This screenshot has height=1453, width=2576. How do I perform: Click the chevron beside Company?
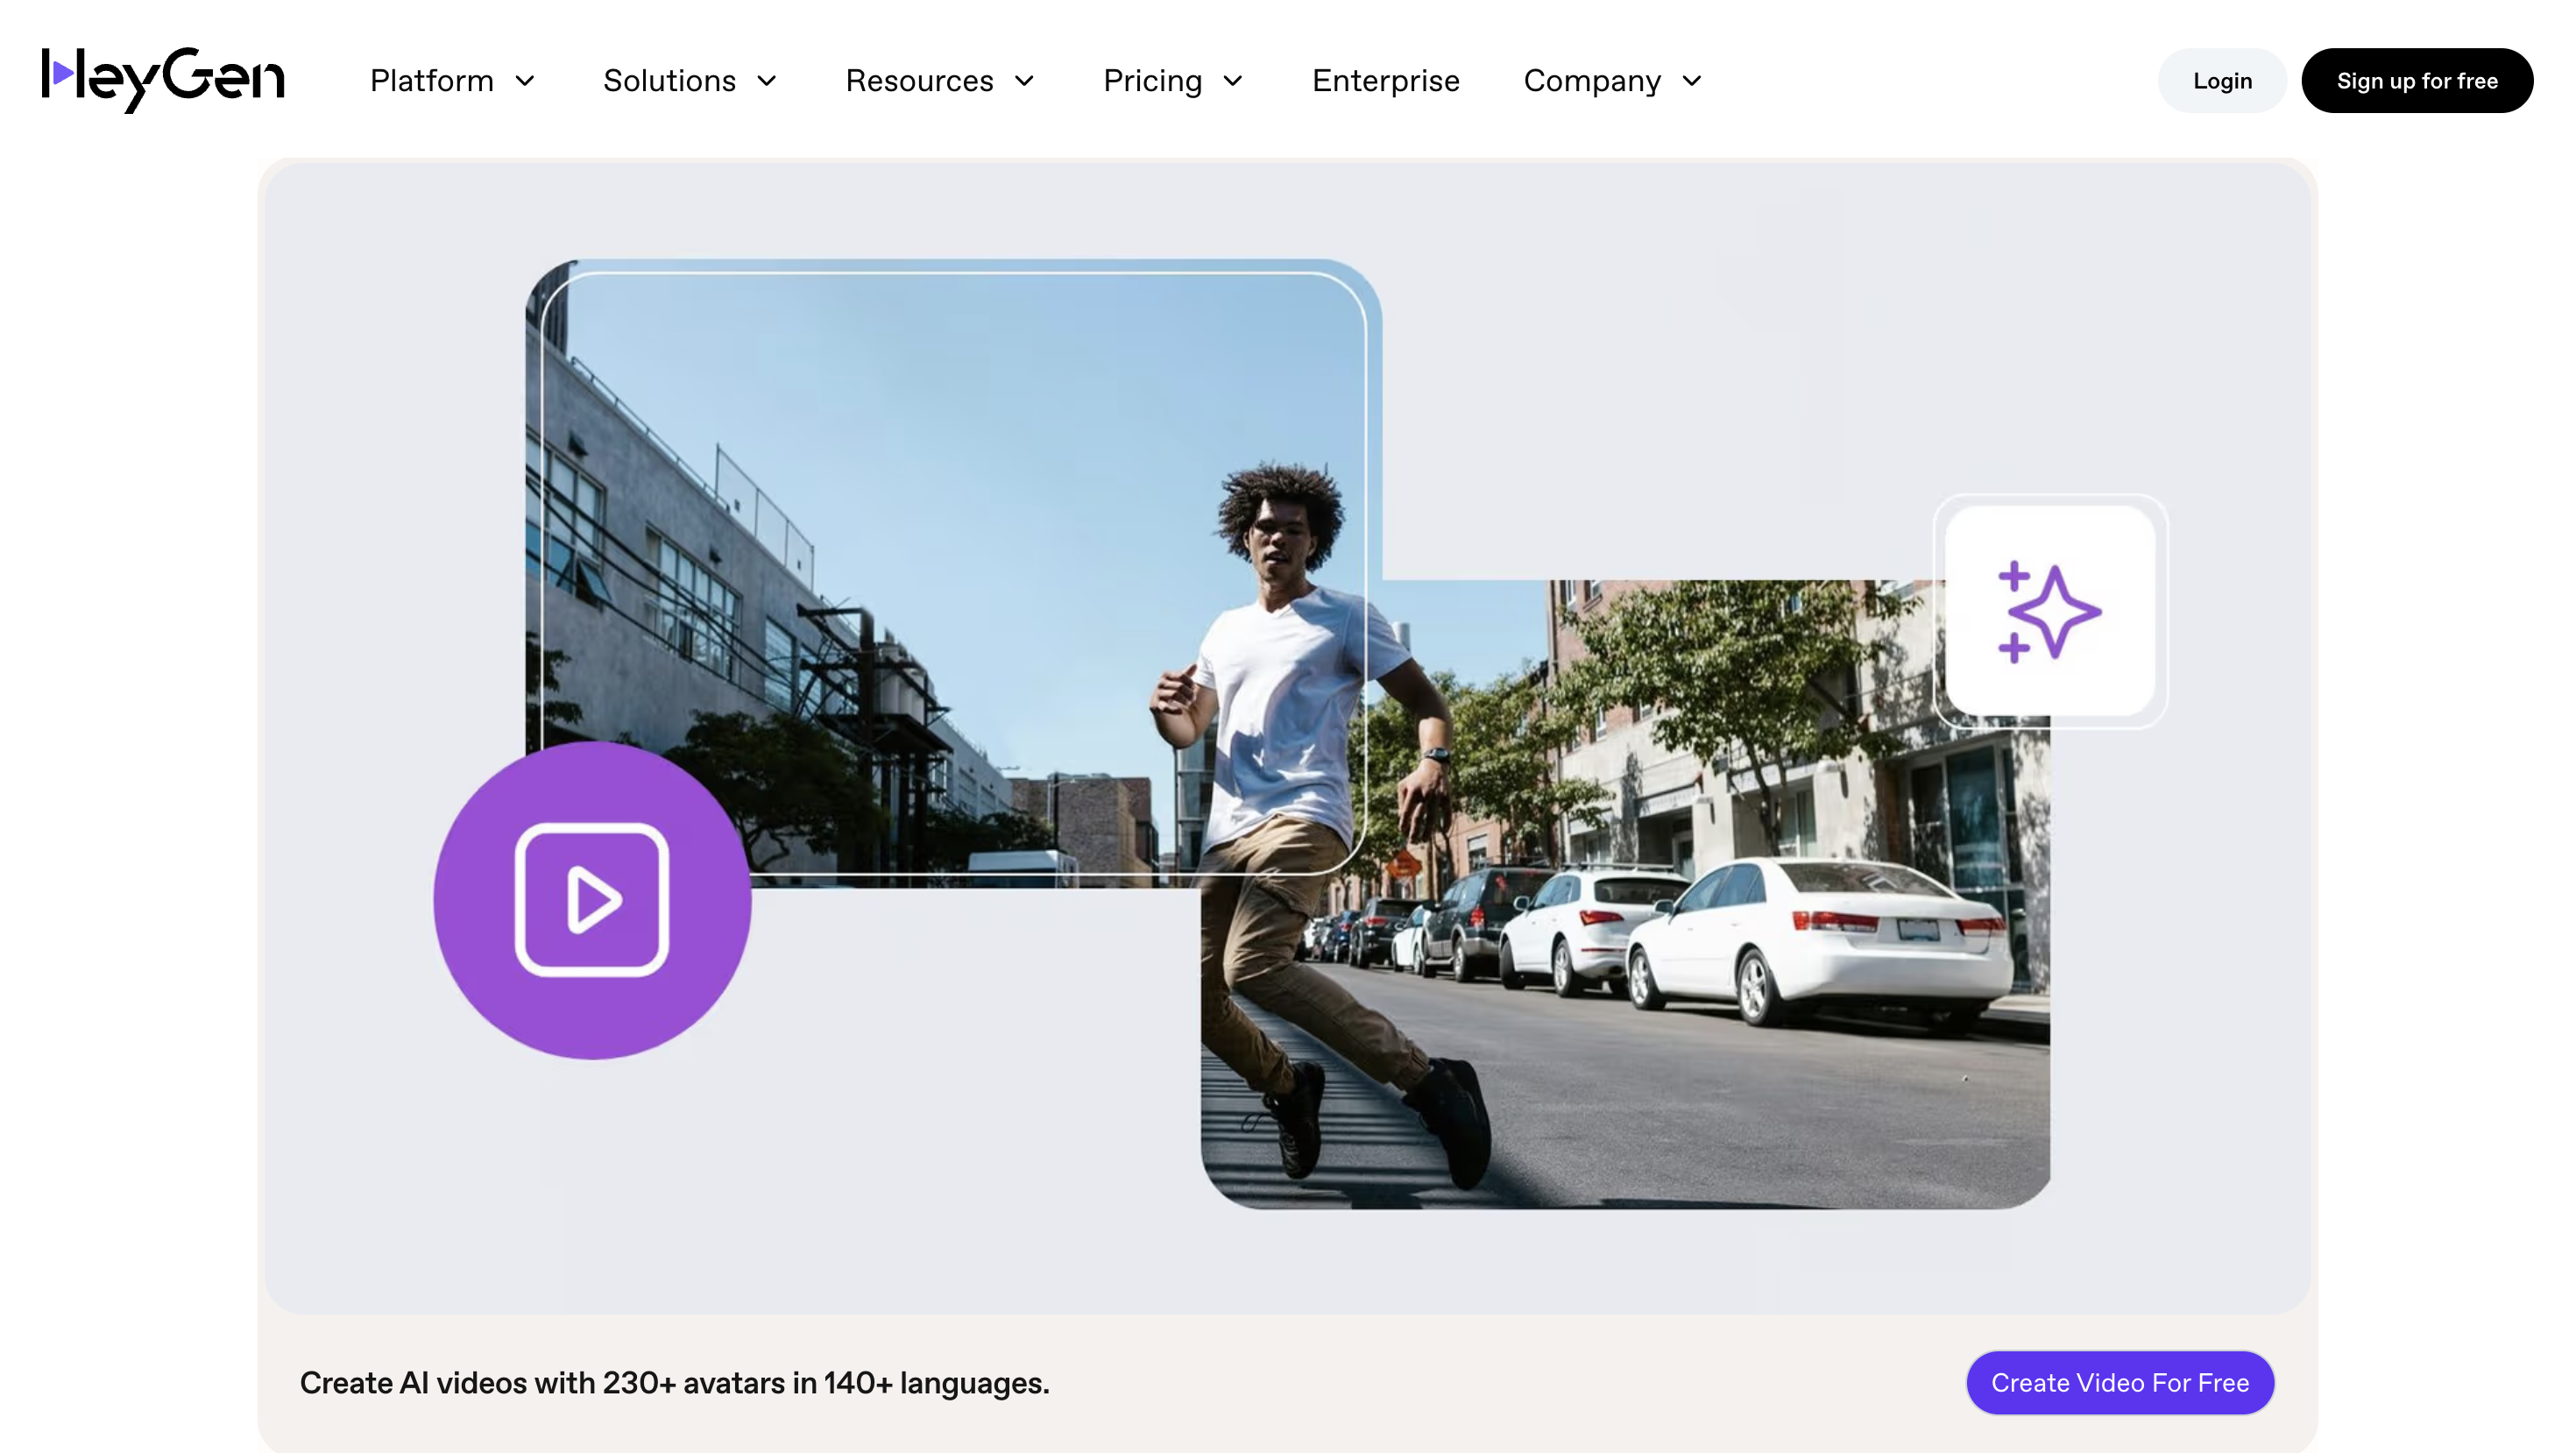coord(1691,82)
